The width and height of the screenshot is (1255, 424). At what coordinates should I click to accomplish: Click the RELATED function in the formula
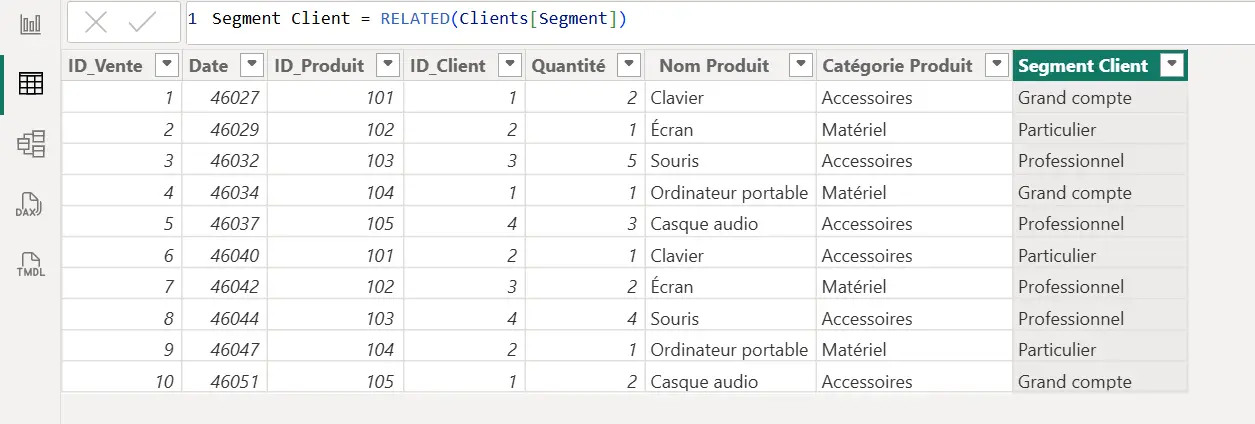tap(414, 19)
